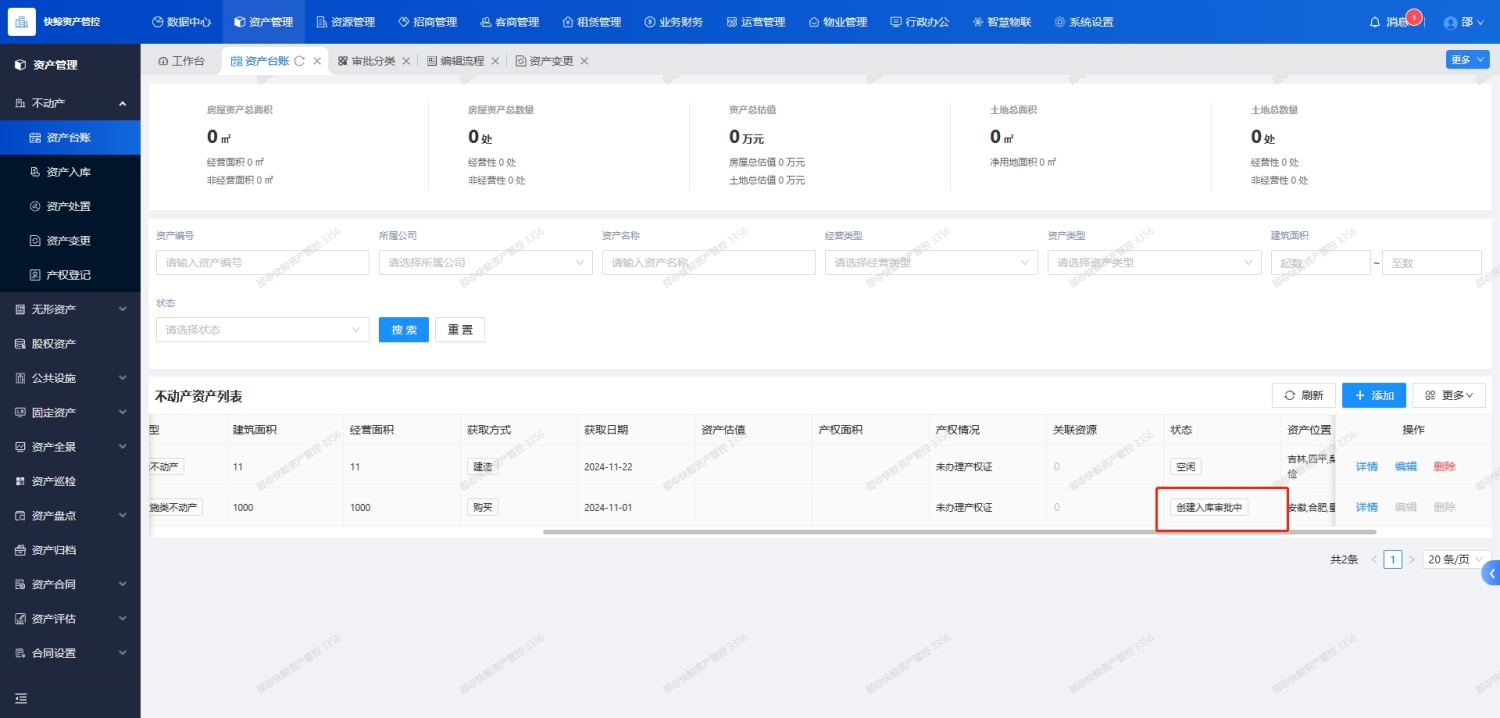This screenshot has height=718, width=1500.
Task: Close the 资产变更 tab
Action: [584, 61]
